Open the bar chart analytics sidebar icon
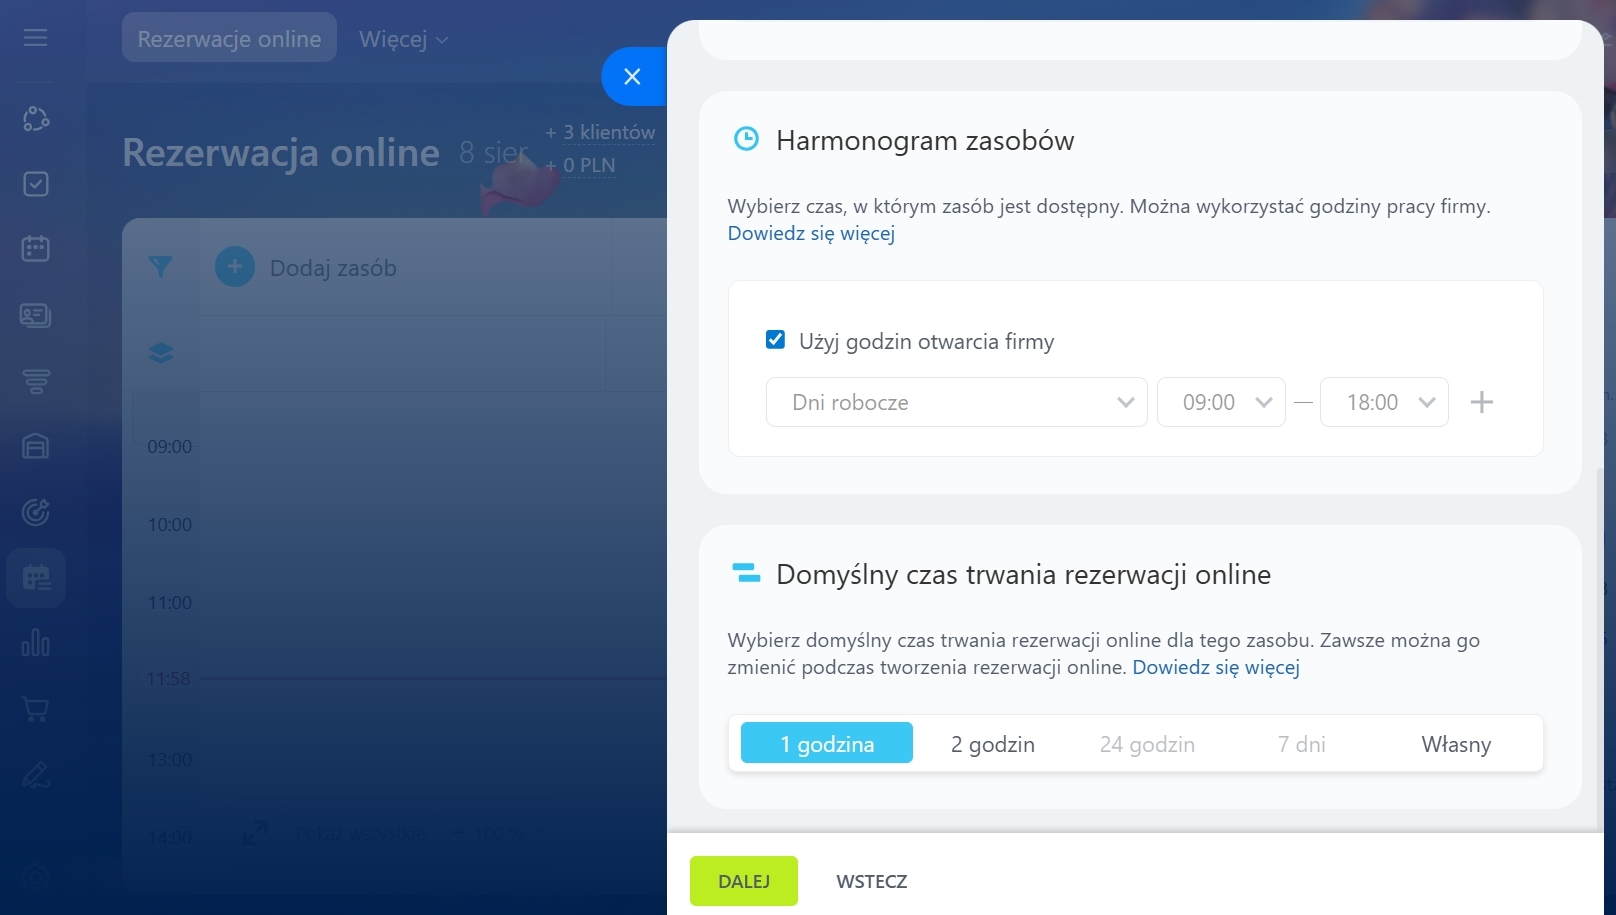The width and height of the screenshot is (1616, 915). [36, 643]
